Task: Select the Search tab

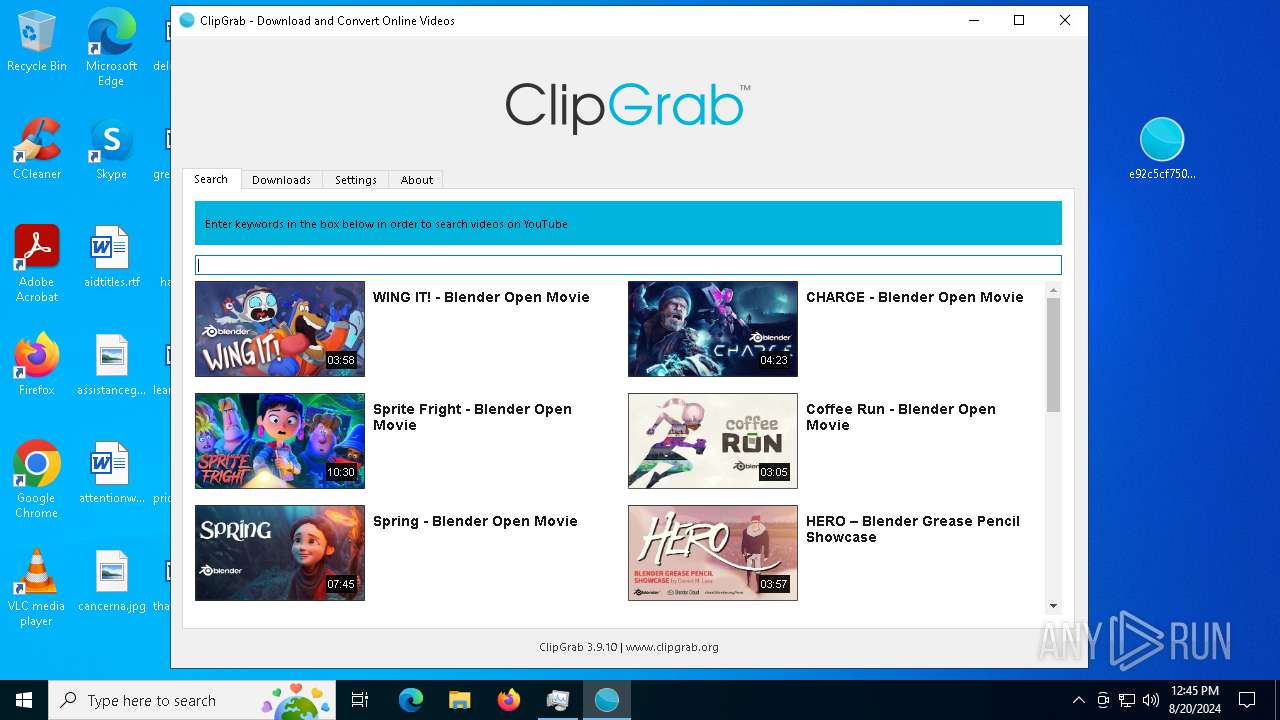Action: [211, 179]
